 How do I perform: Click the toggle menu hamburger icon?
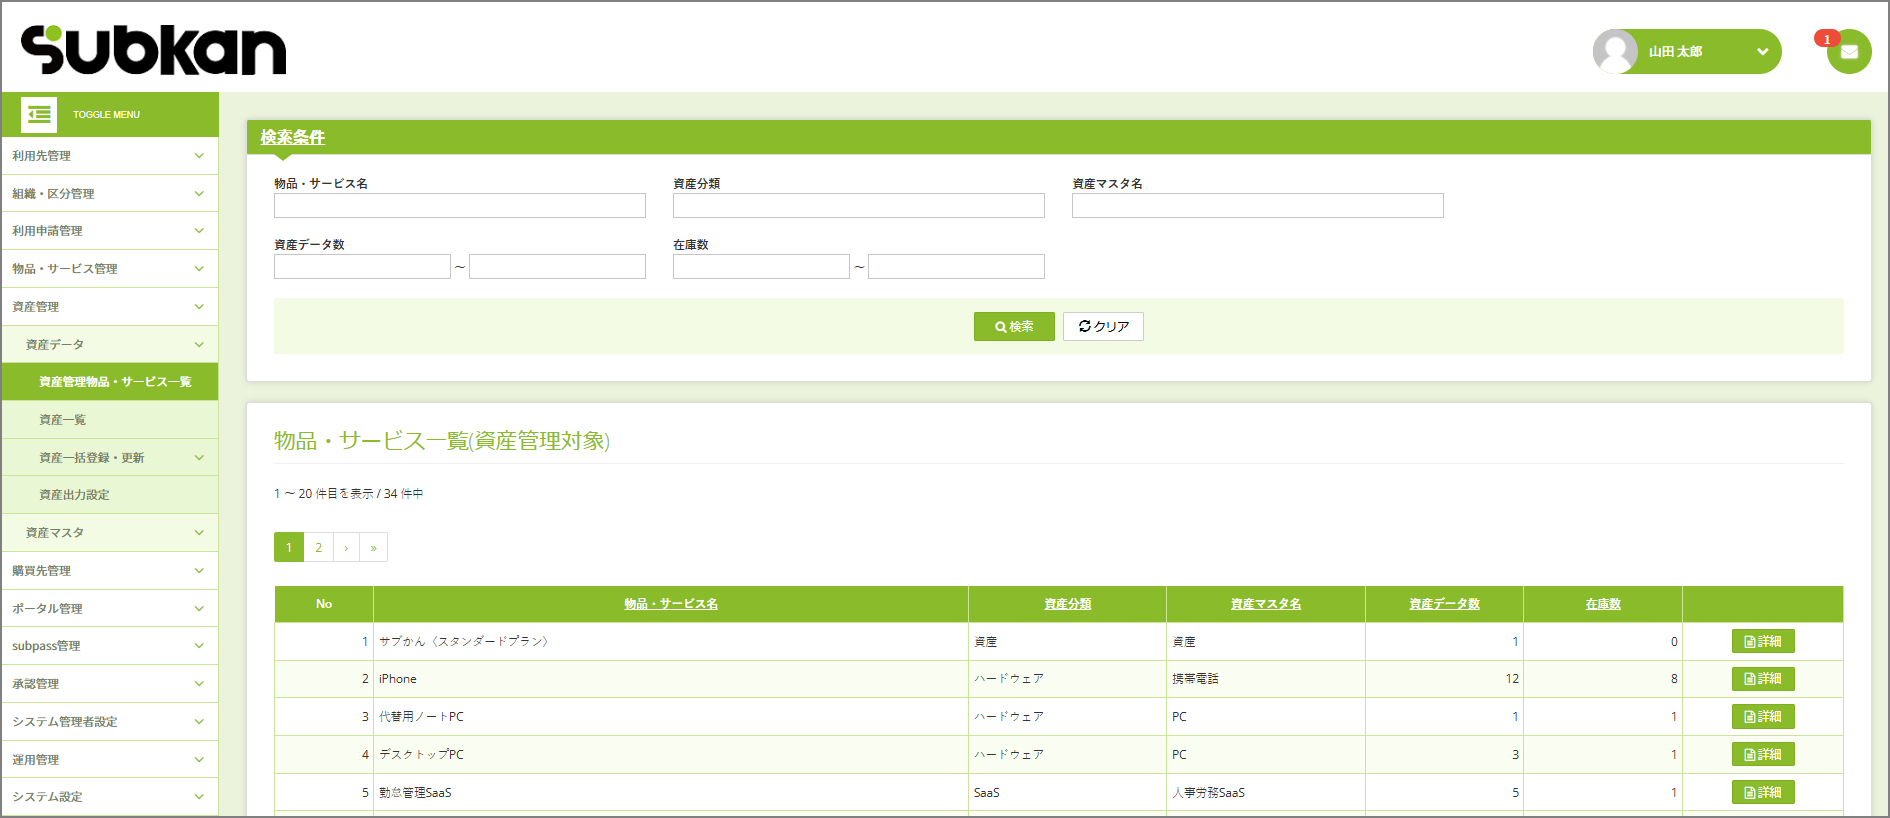[x=39, y=115]
